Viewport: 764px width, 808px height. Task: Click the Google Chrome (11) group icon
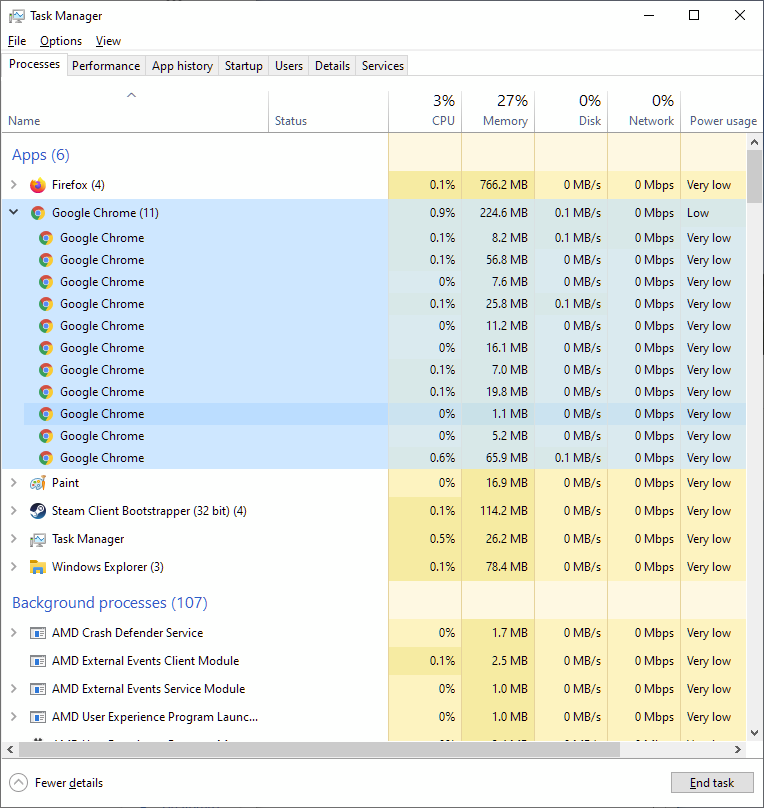[38, 213]
